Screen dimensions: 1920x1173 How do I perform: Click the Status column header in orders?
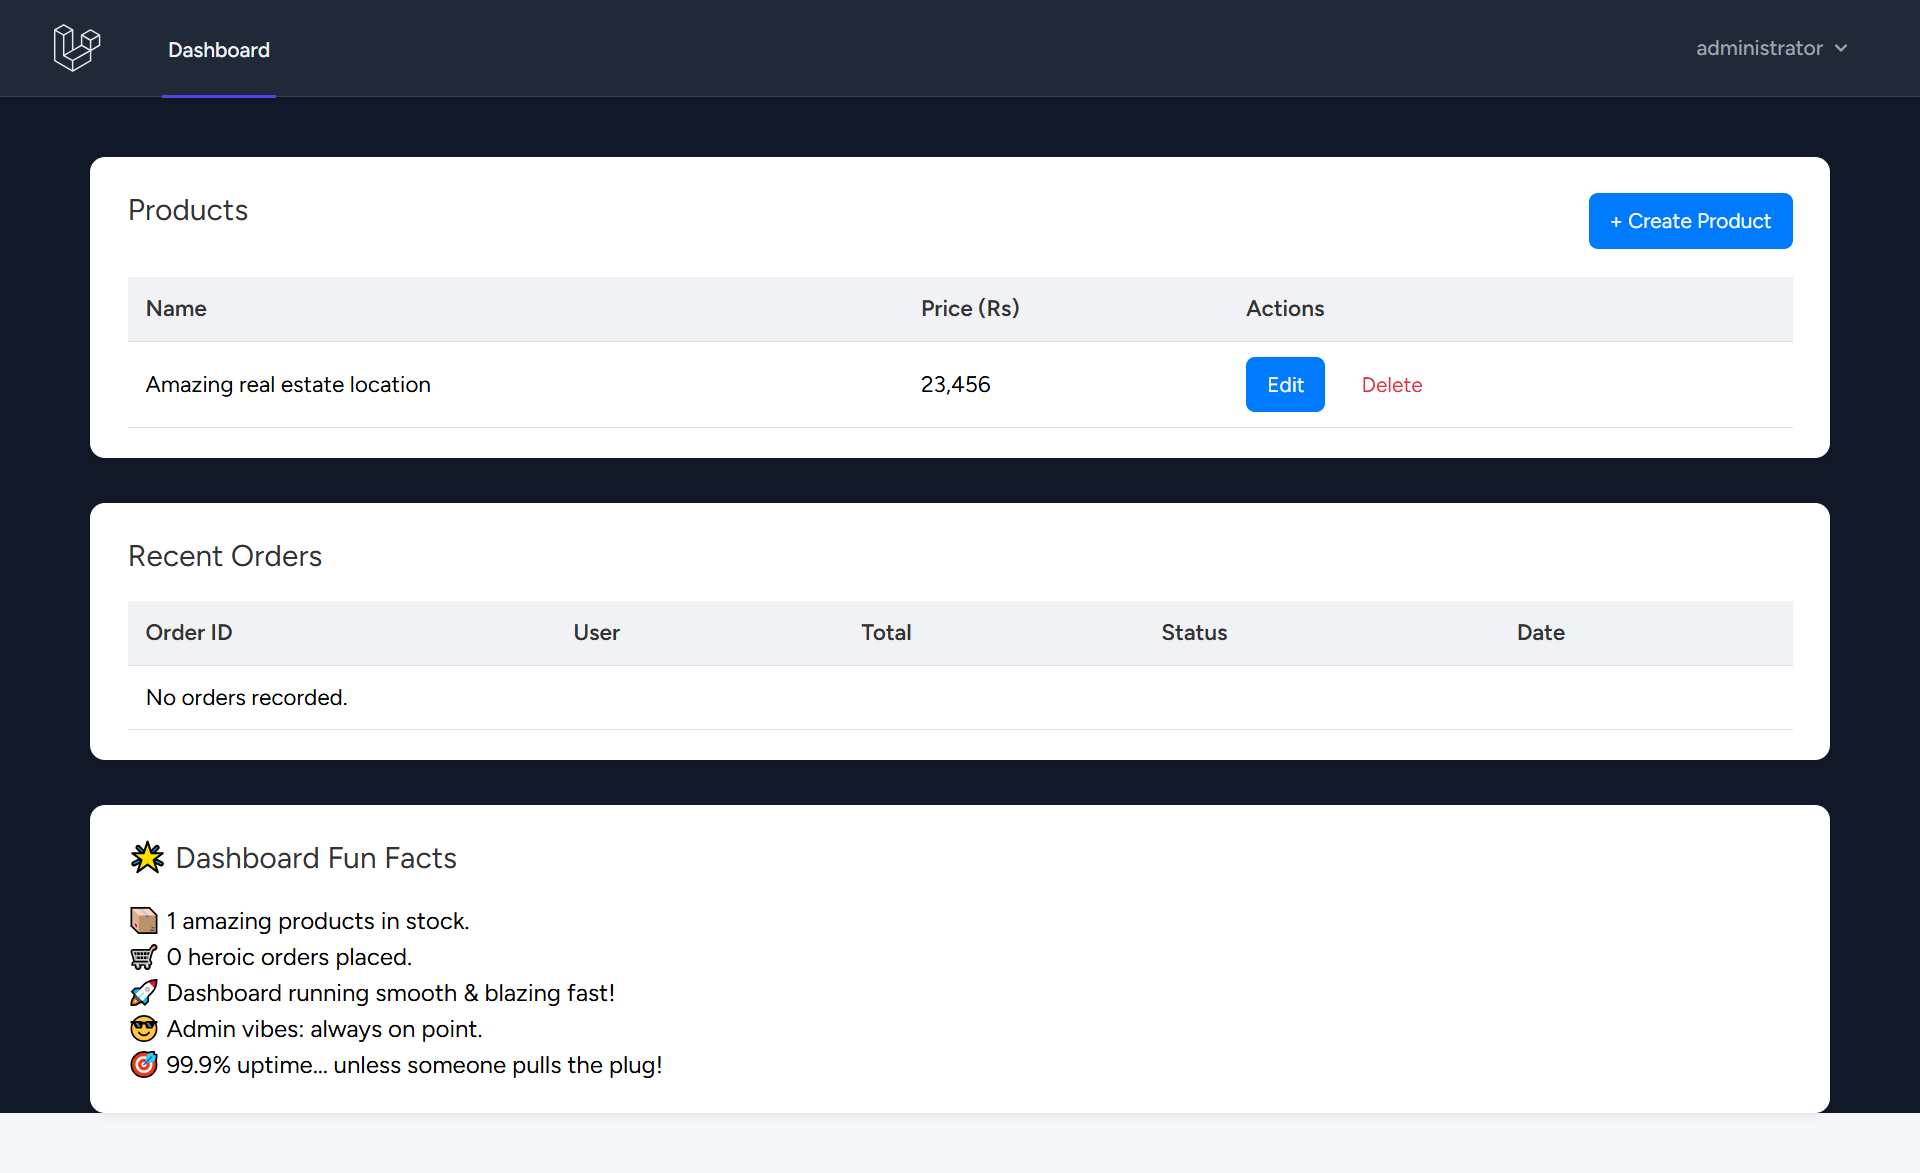tap(1194, 632)
